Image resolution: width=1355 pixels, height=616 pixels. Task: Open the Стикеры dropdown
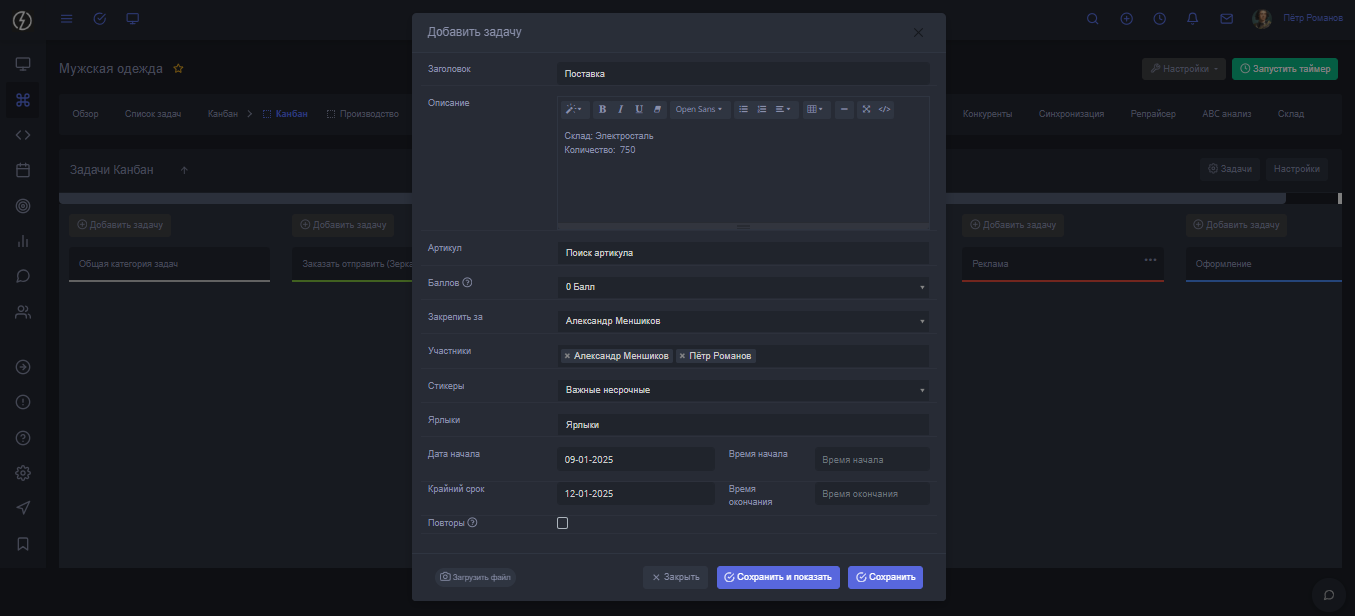[742, 390]
